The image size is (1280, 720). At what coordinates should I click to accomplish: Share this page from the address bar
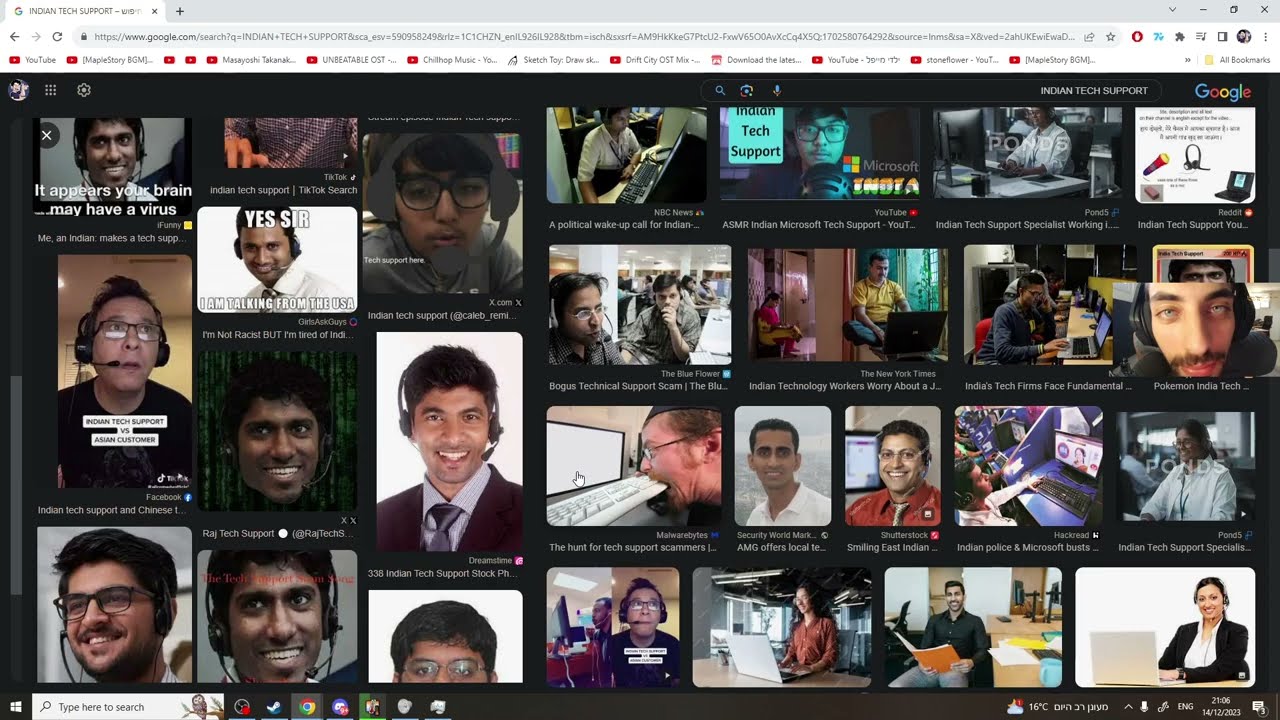tap(1088, 37)
